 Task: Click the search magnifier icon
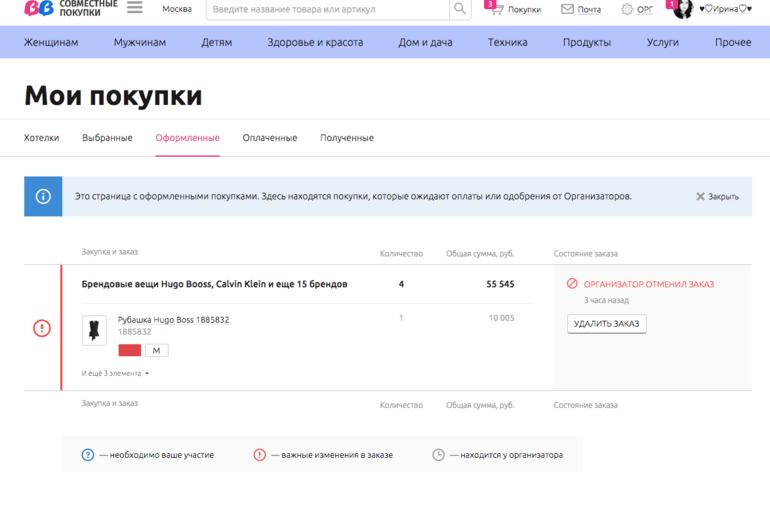pyautogui.click(x=459, y=9)
